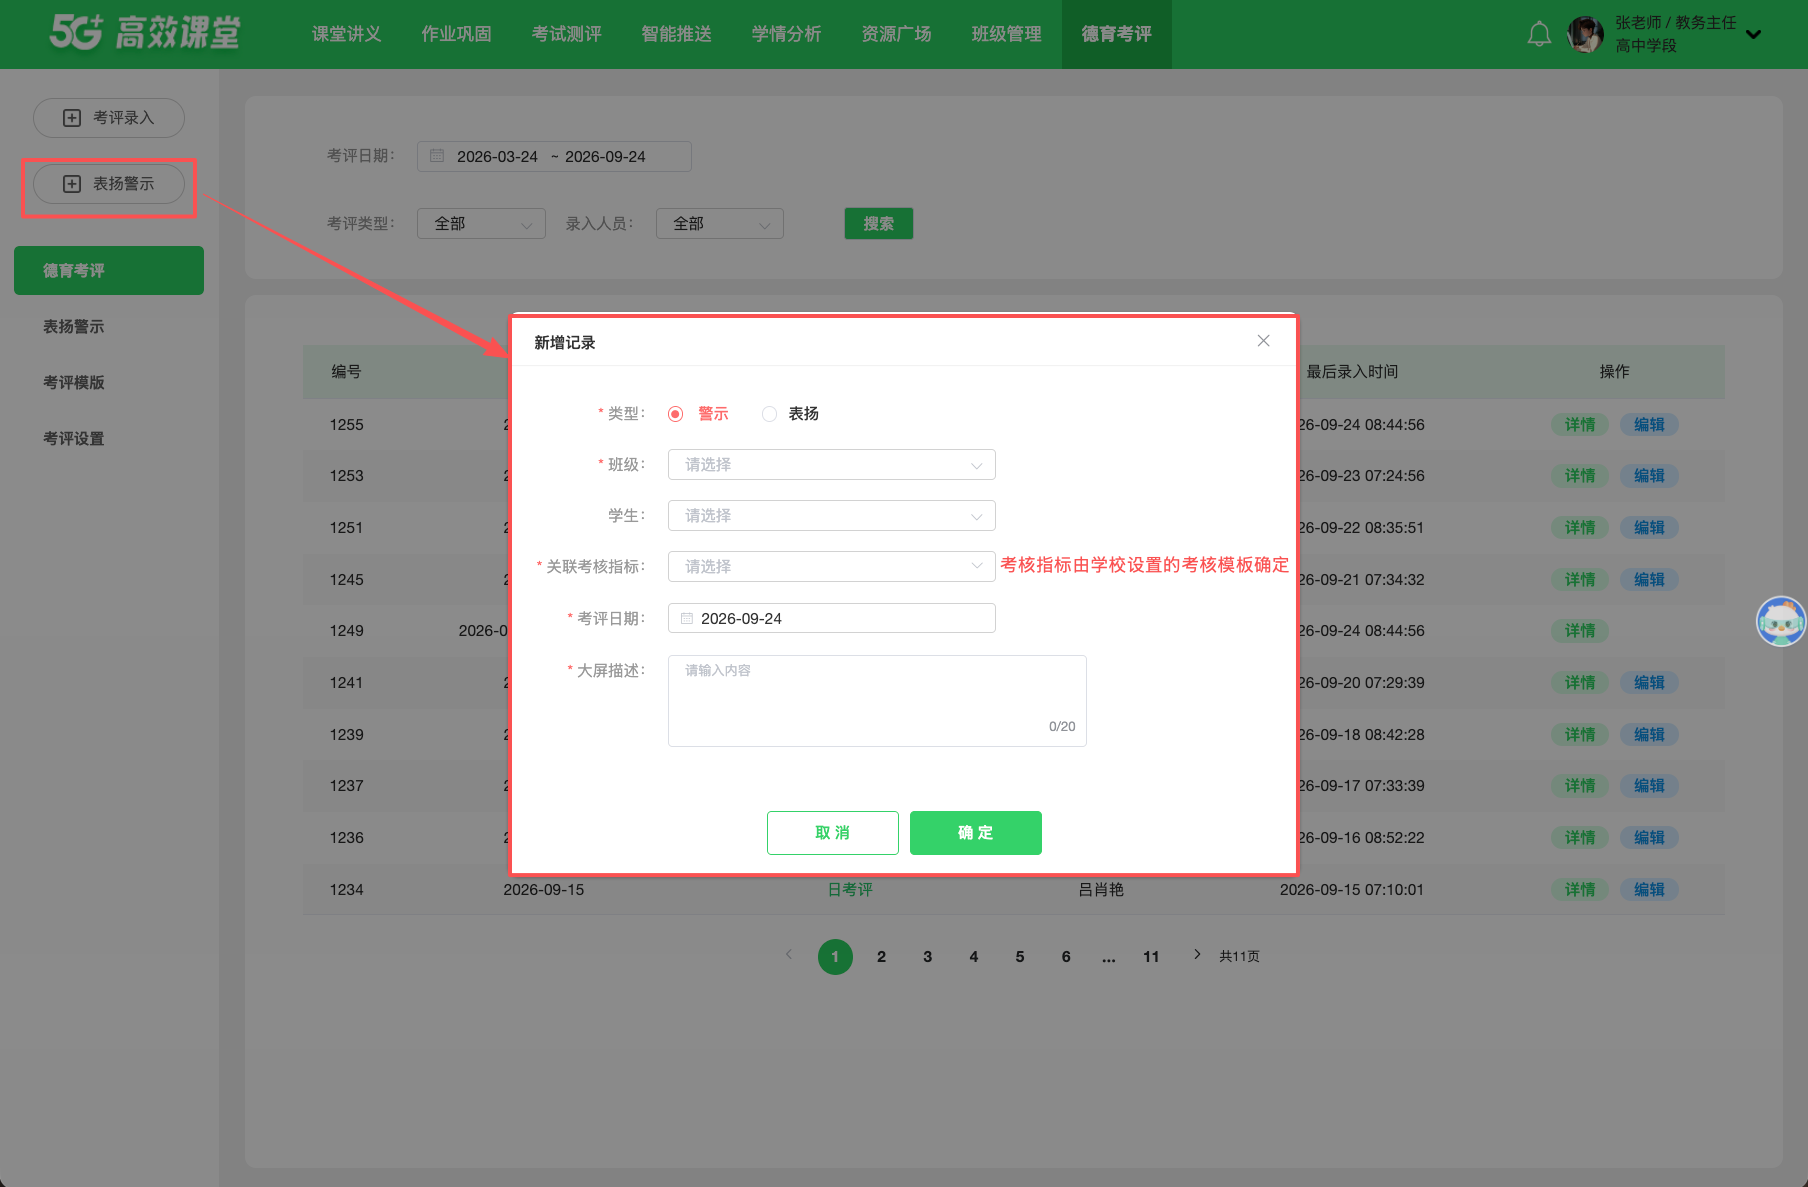Image resolution: width=1808 pixels, height=1187 pixels.
Task: Go to page 11 in pagination
Action: [1151, 957]
